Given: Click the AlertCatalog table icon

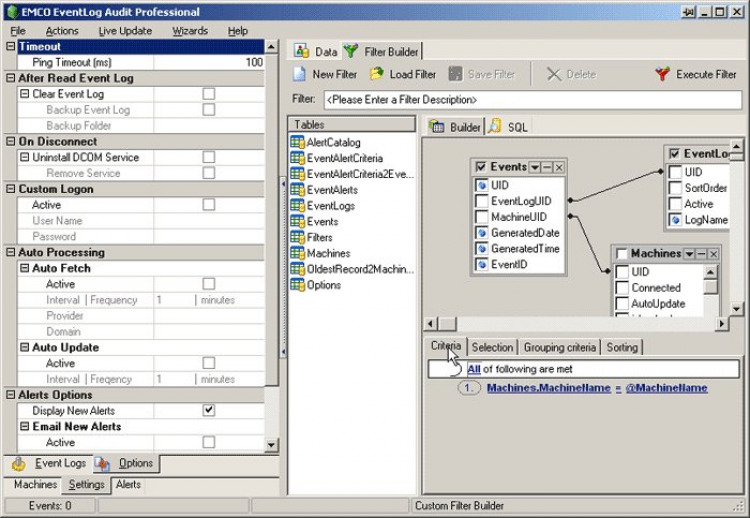Looking at the screenshot, I should (298, 142).
